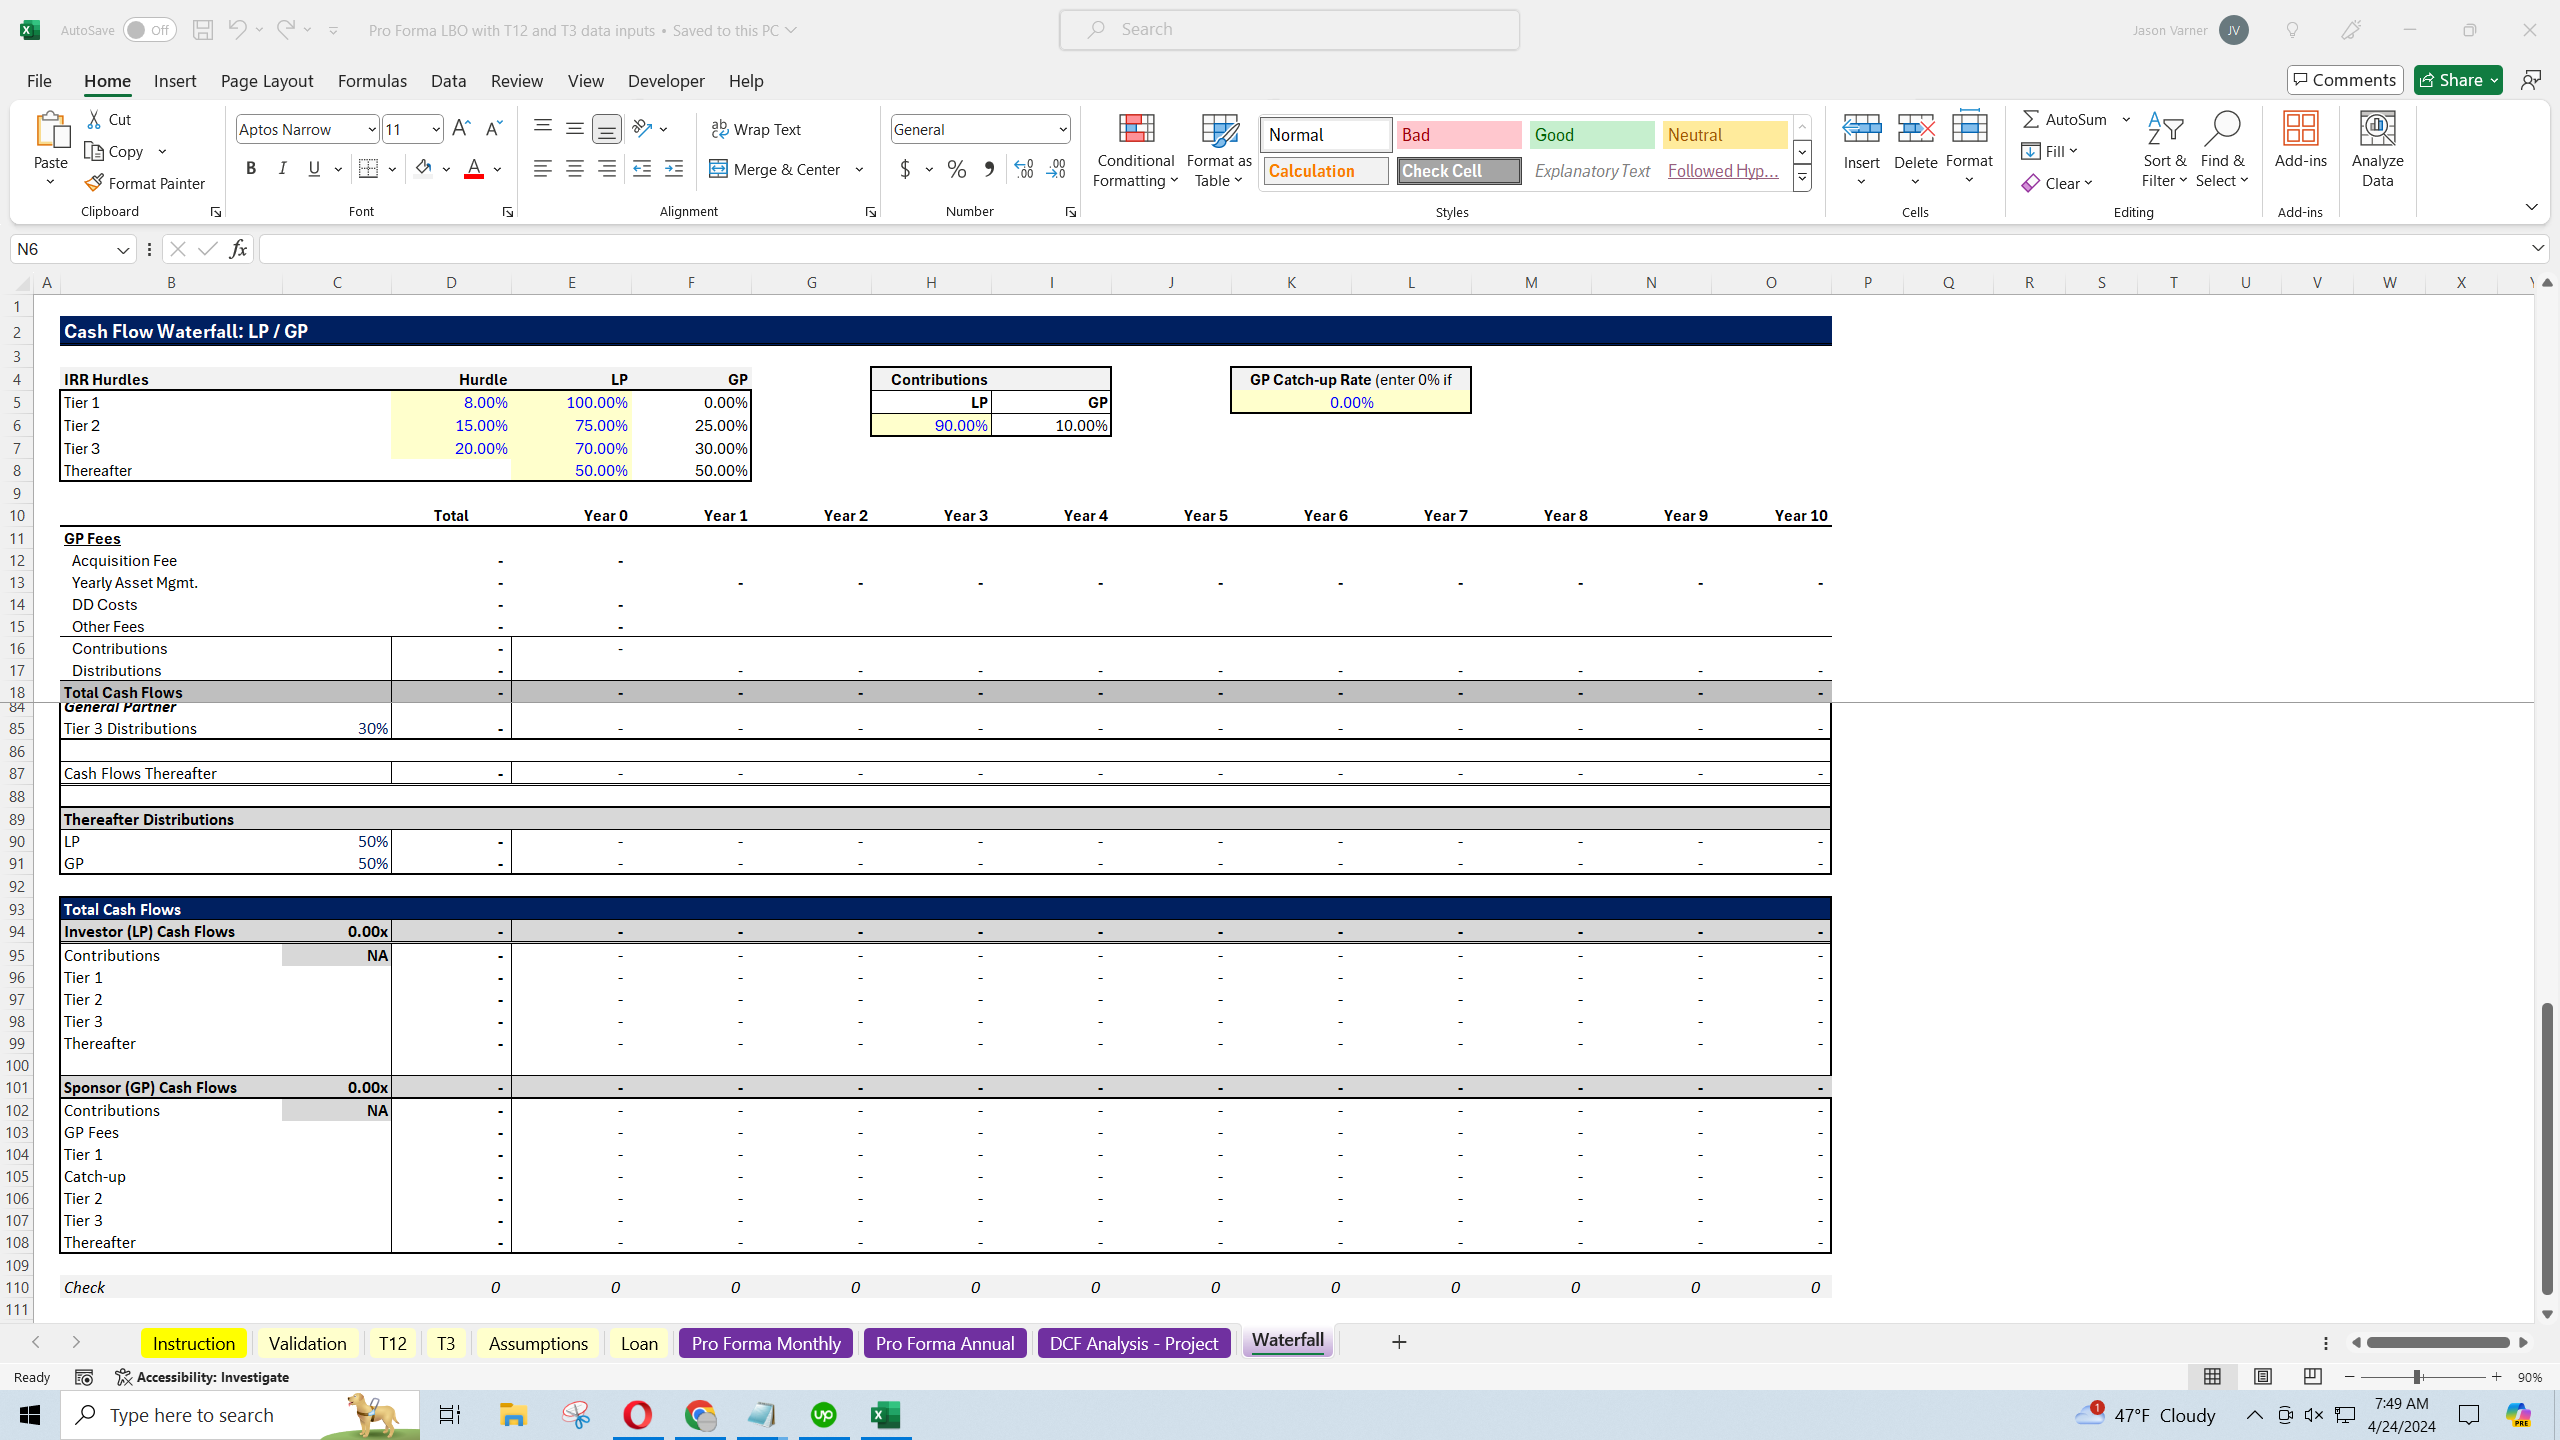Click the Increase Font Size icon
This screenshot has width=2560, height=1440.
(460, 129)
